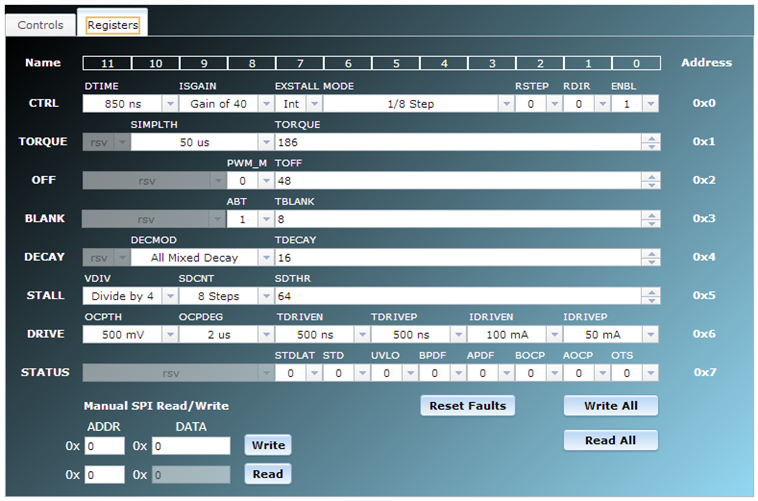Click the SDTHR value spinner arrows
758x501 pixels.
tap(651, 296)
